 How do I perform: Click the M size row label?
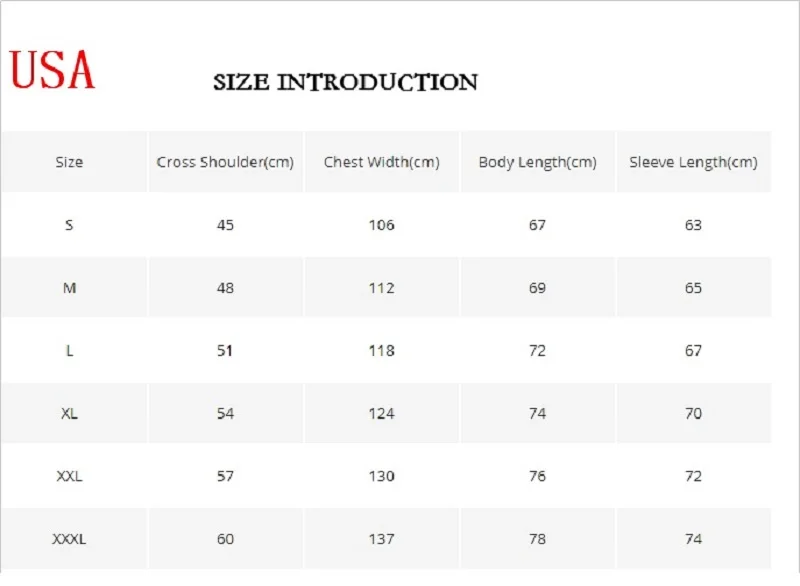coord(69,288)
